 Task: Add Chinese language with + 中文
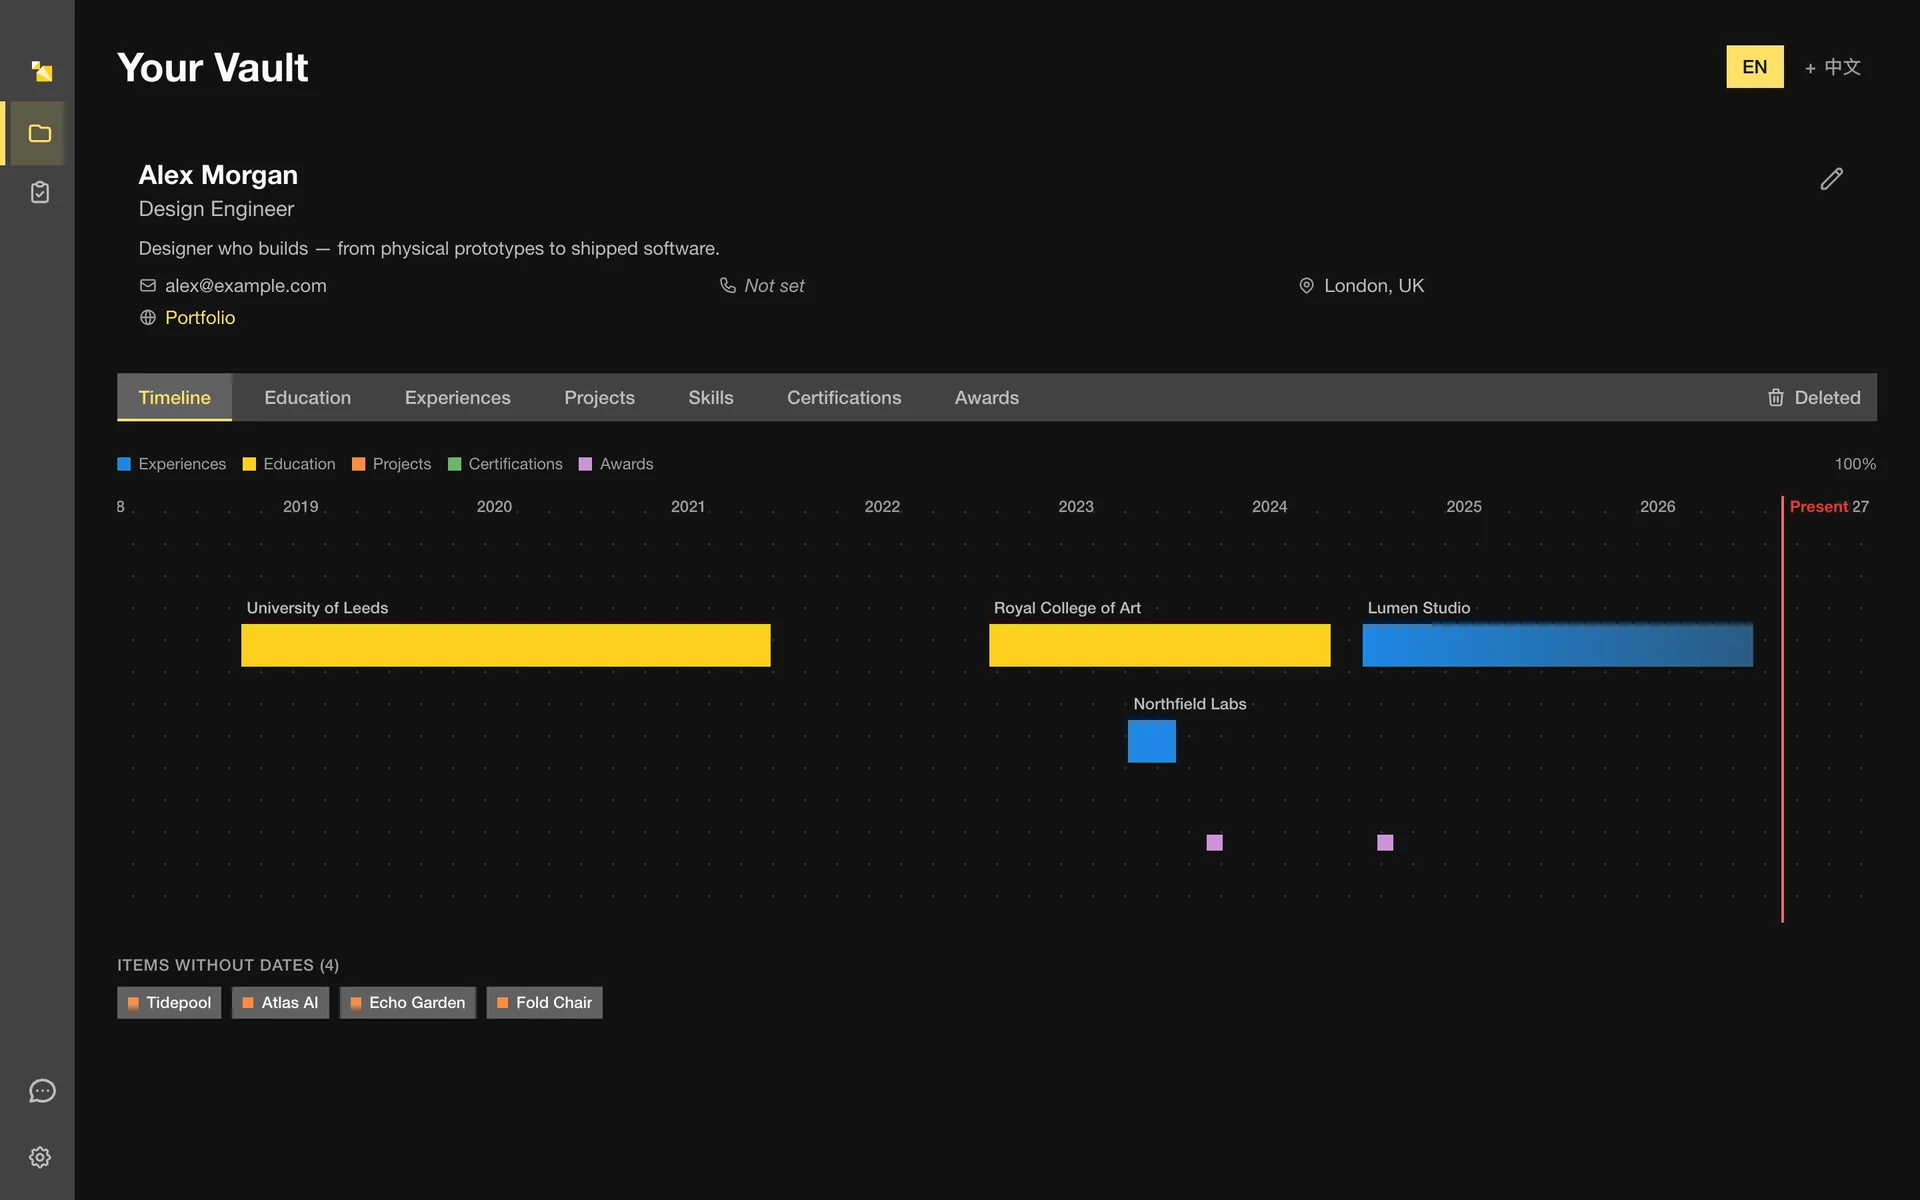[1833, 67]
